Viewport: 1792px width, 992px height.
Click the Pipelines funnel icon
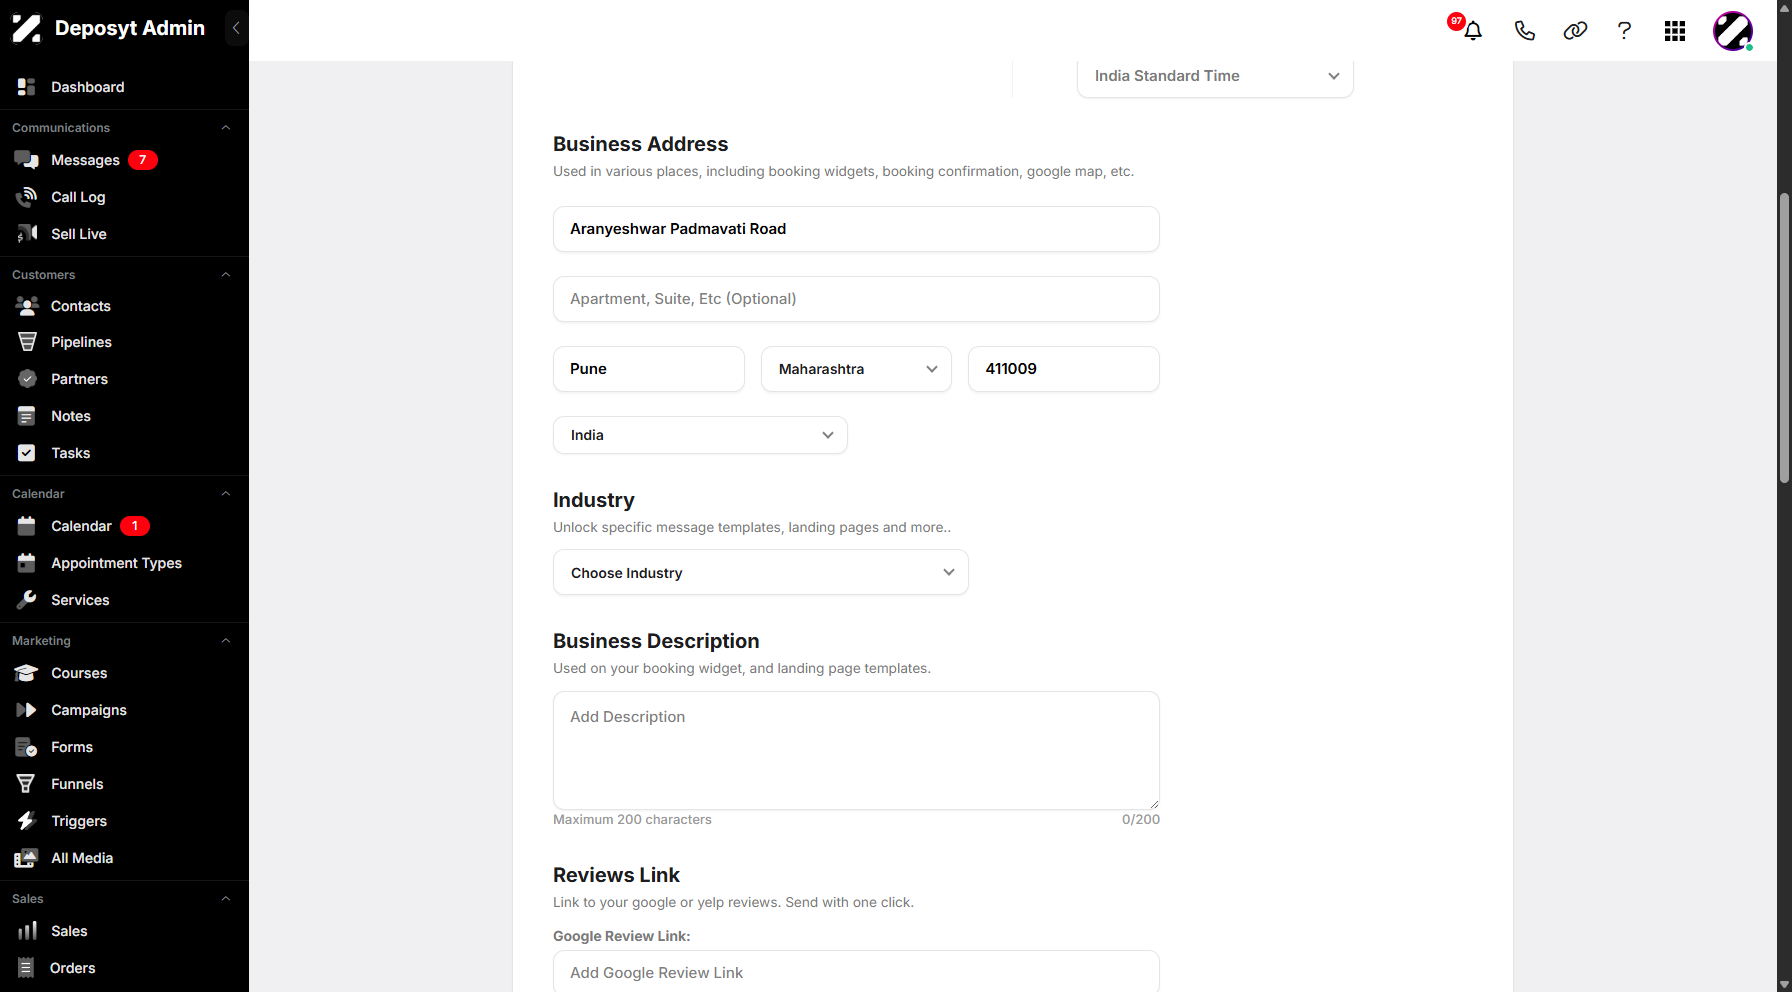point(27,342)
